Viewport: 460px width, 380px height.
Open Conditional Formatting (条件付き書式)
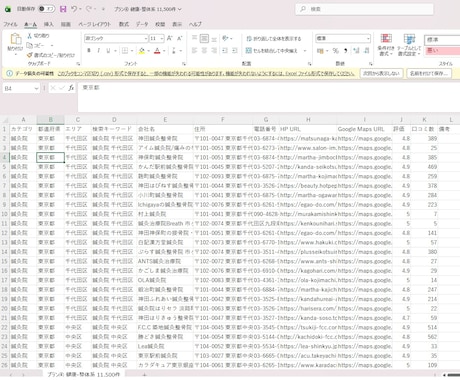pos(386,45)
